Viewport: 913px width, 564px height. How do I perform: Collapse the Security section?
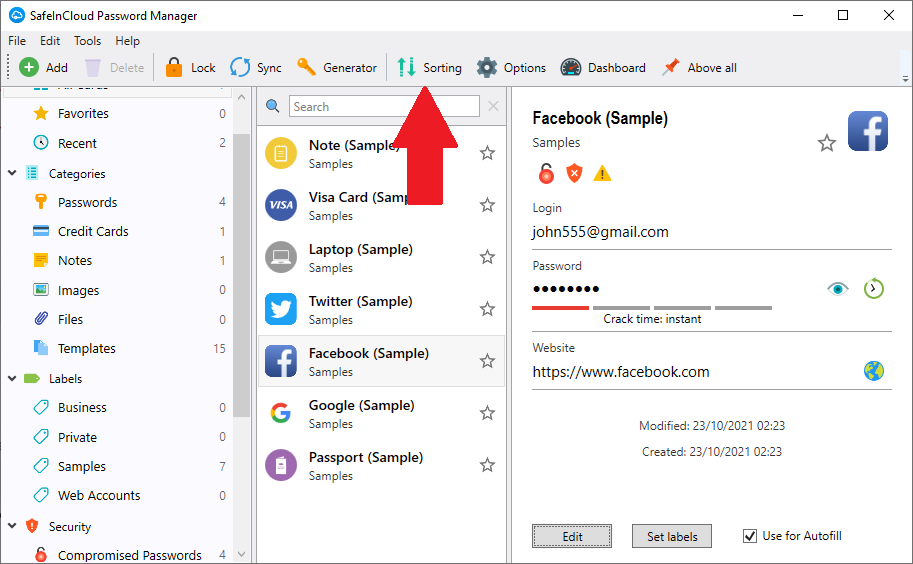click(x=12, y=526)
